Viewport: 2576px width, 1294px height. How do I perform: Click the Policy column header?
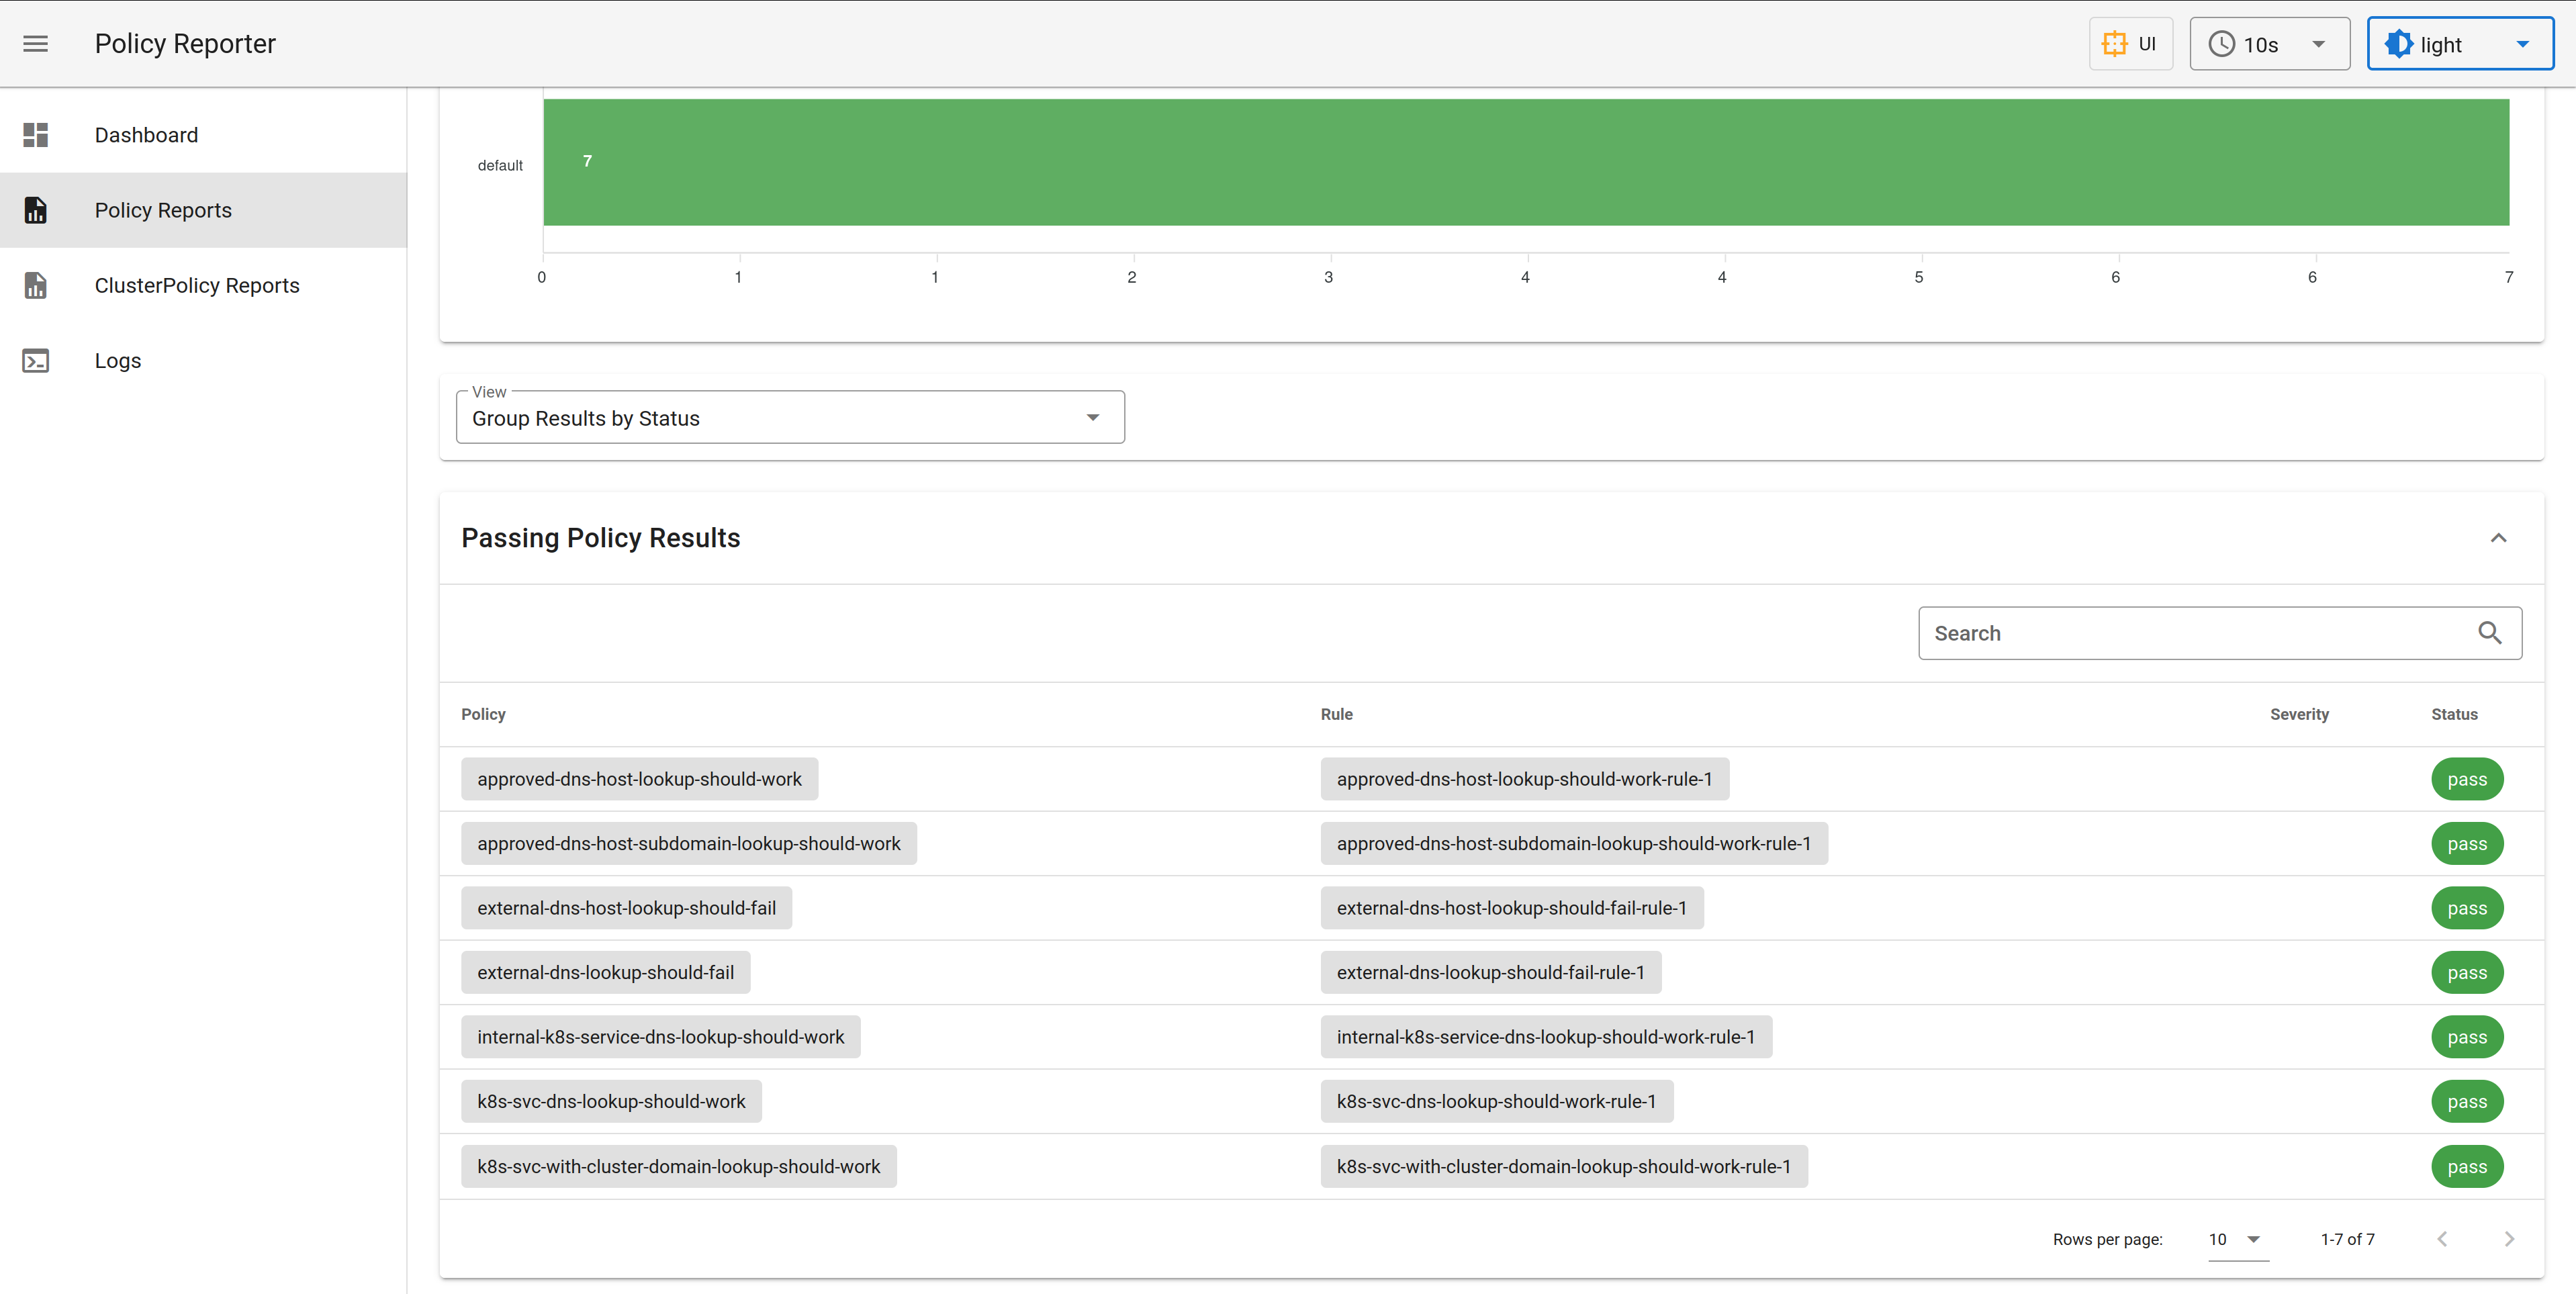click(483, 714)
